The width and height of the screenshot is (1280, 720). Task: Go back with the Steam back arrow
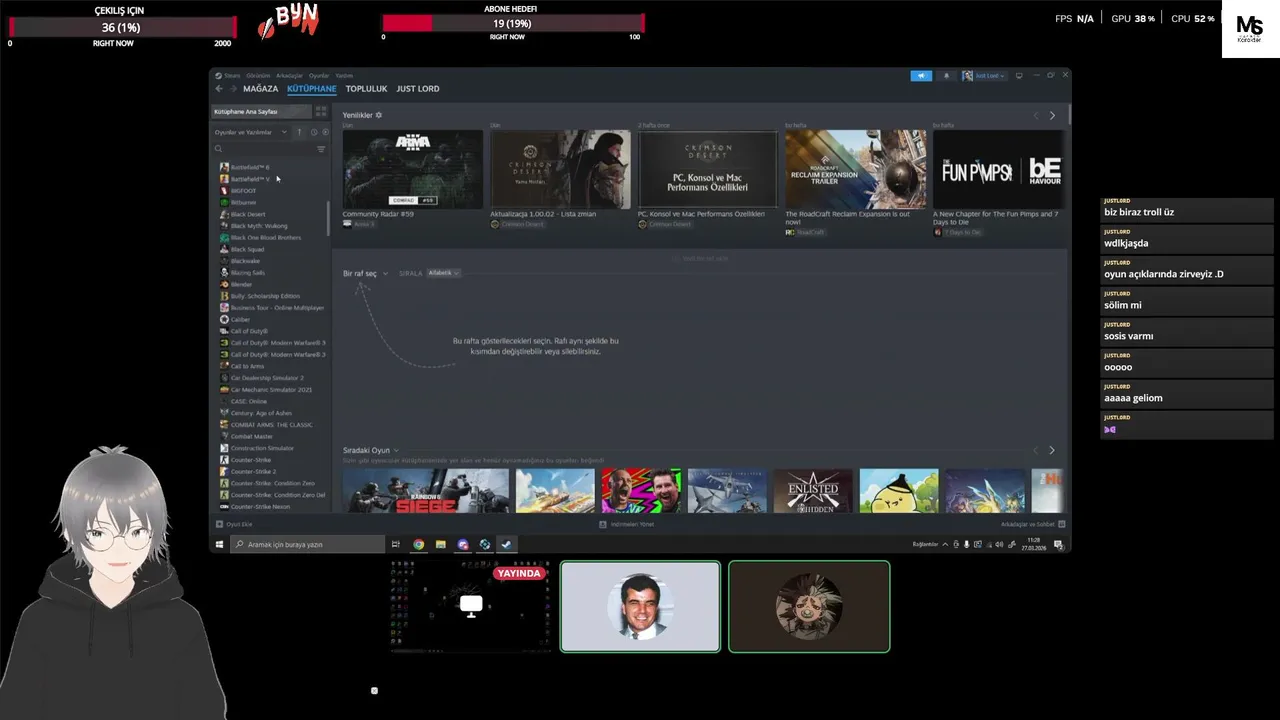click(x=219, y=89)
